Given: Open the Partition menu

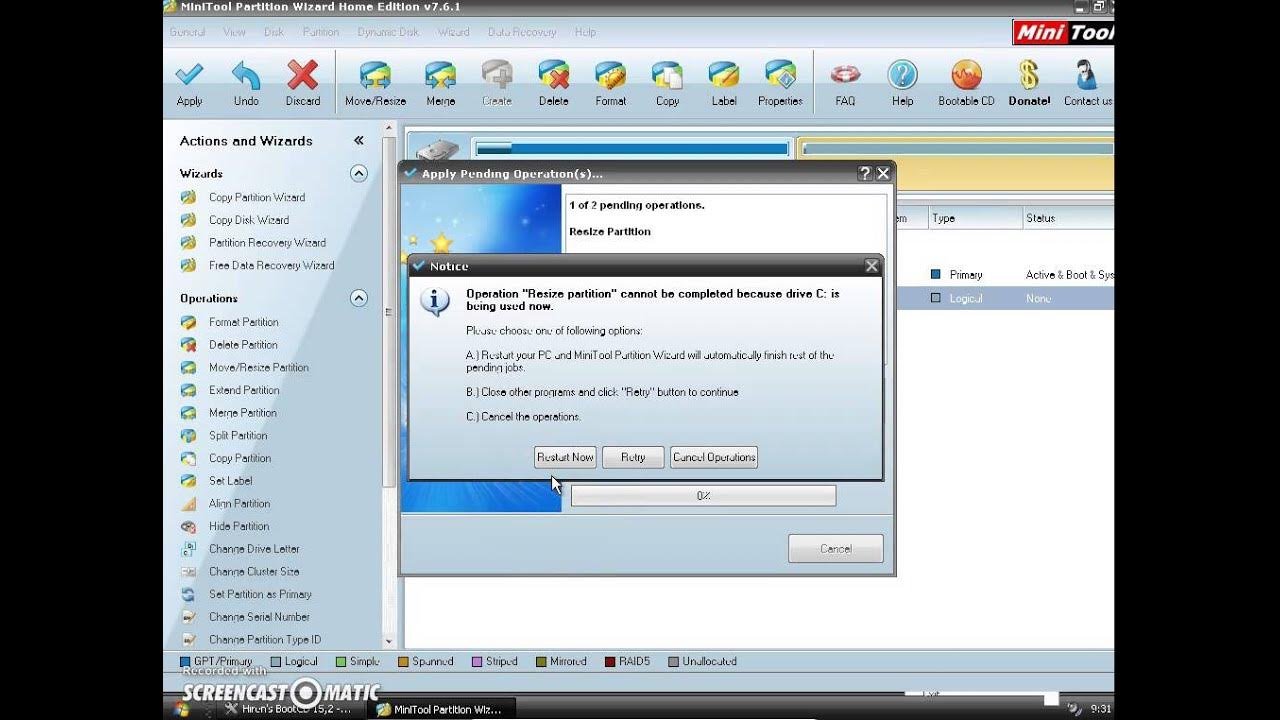Looking at the screenshot, I should tap(321, 32).
